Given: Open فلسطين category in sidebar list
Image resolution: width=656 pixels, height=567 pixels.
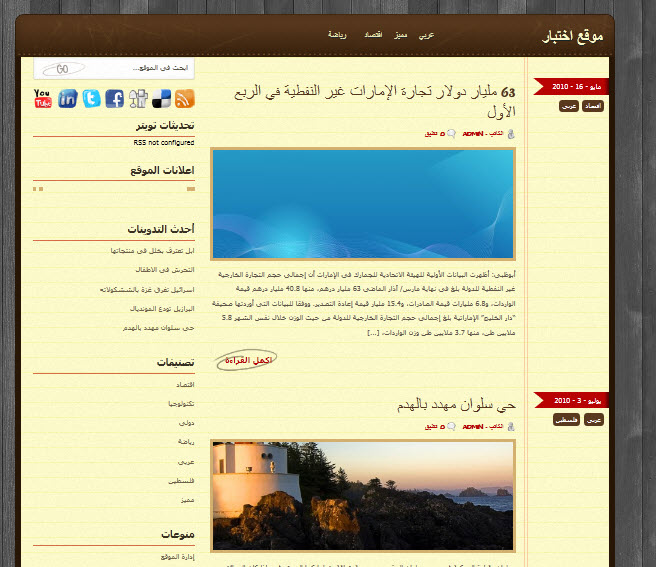Looking at the screenshot, I should pos(181,481).
